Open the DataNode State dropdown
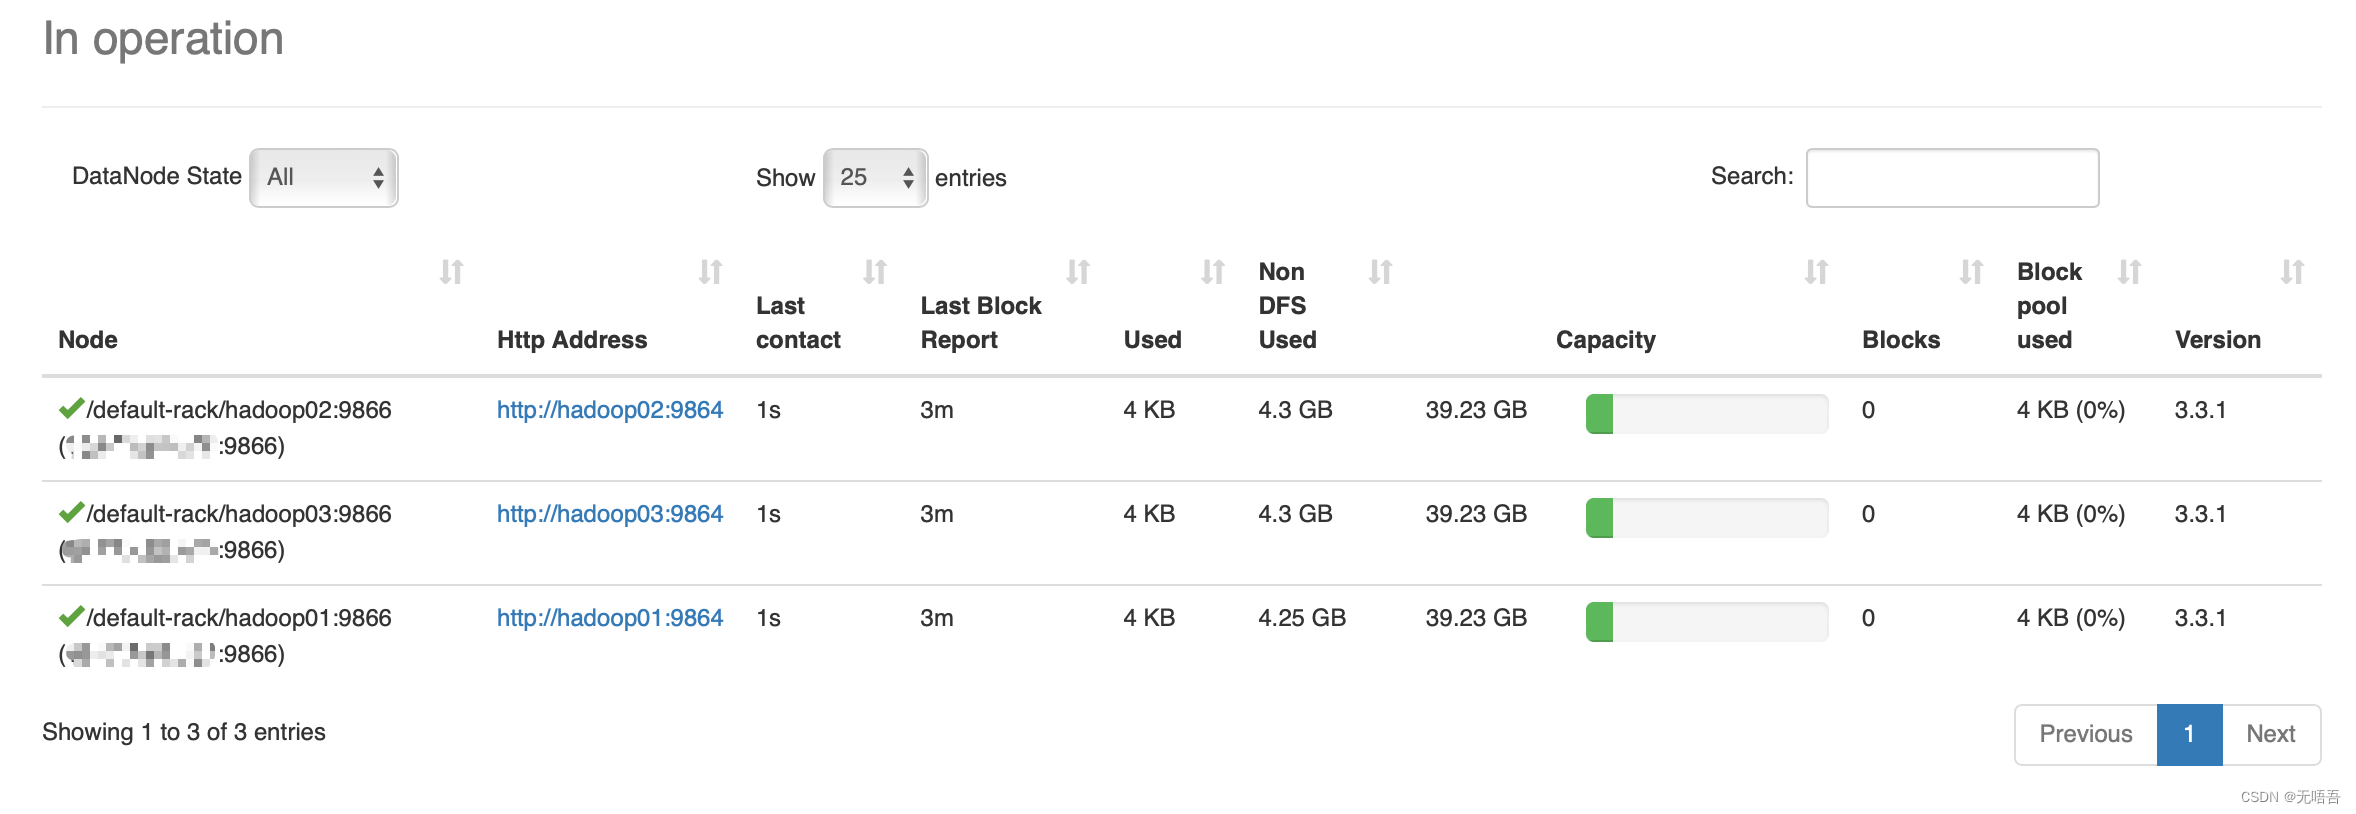 (324, 178)
